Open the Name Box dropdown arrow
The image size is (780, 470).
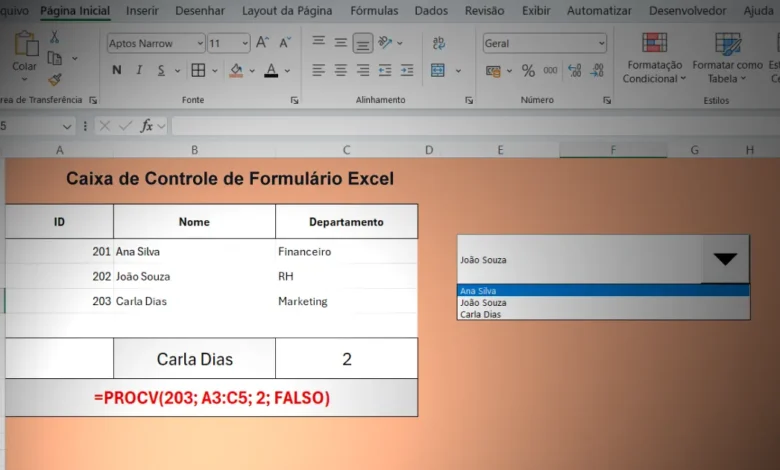pyautogui.click(x=67, y=127)
